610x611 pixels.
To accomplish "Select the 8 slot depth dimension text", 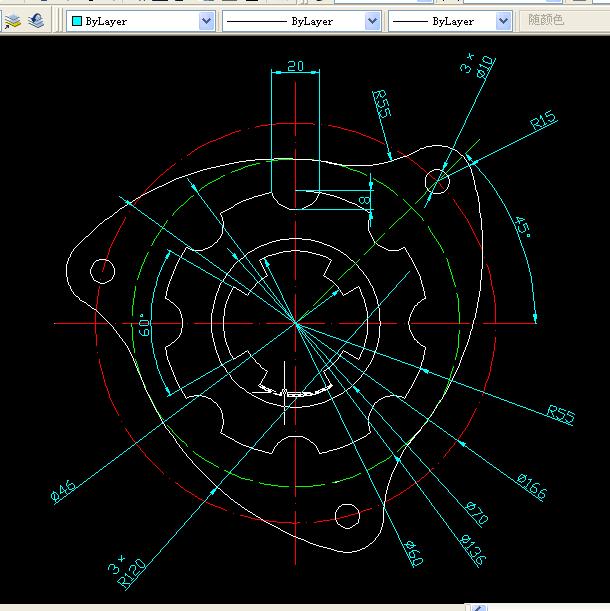I will [x=363, y=201].
